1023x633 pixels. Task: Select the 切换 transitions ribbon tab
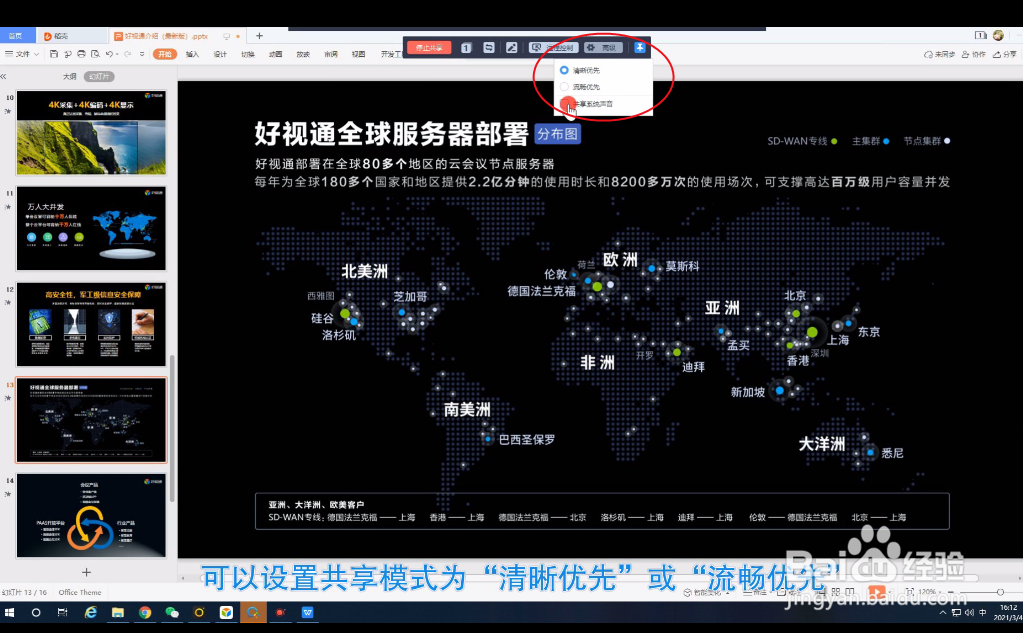point(248,54)
